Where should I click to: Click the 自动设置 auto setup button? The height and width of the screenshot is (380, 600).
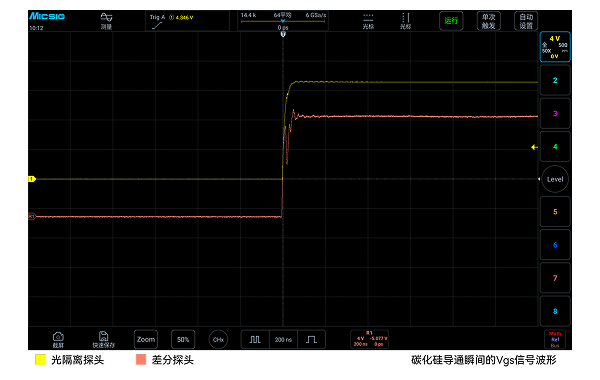(x=526, y=21)
